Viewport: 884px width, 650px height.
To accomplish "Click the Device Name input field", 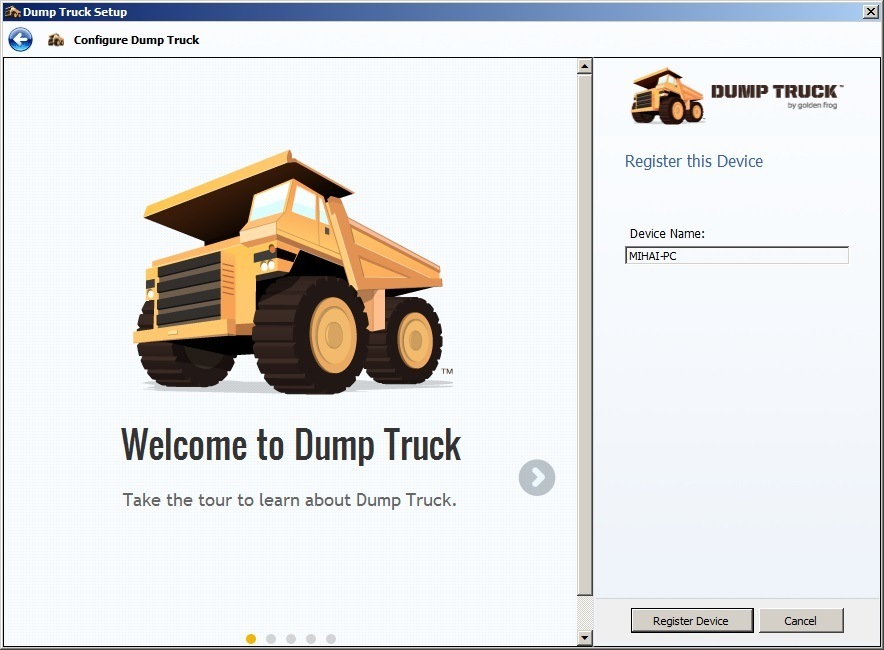I will tap(737, 255).
